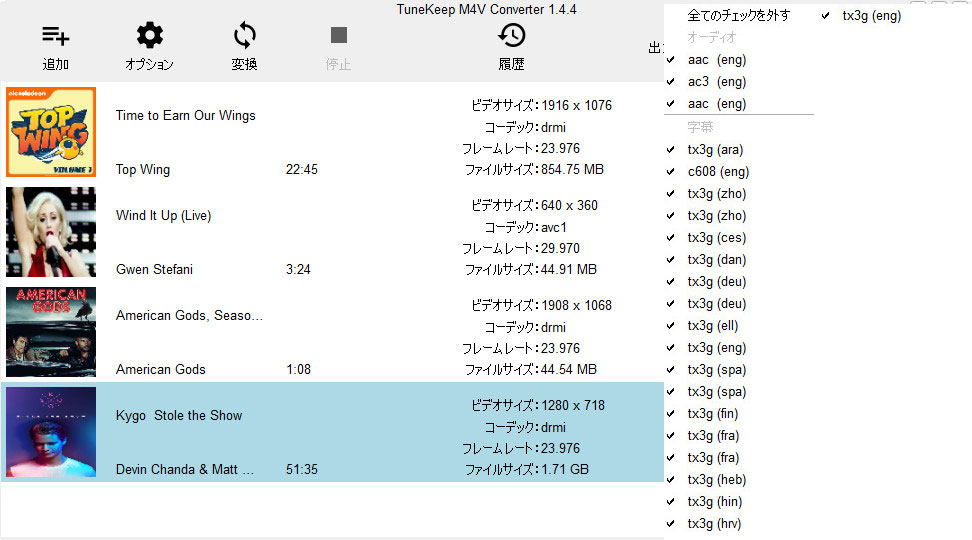
Task: Click file size '1.71 GB'
Action: click(x=565, y=470)
